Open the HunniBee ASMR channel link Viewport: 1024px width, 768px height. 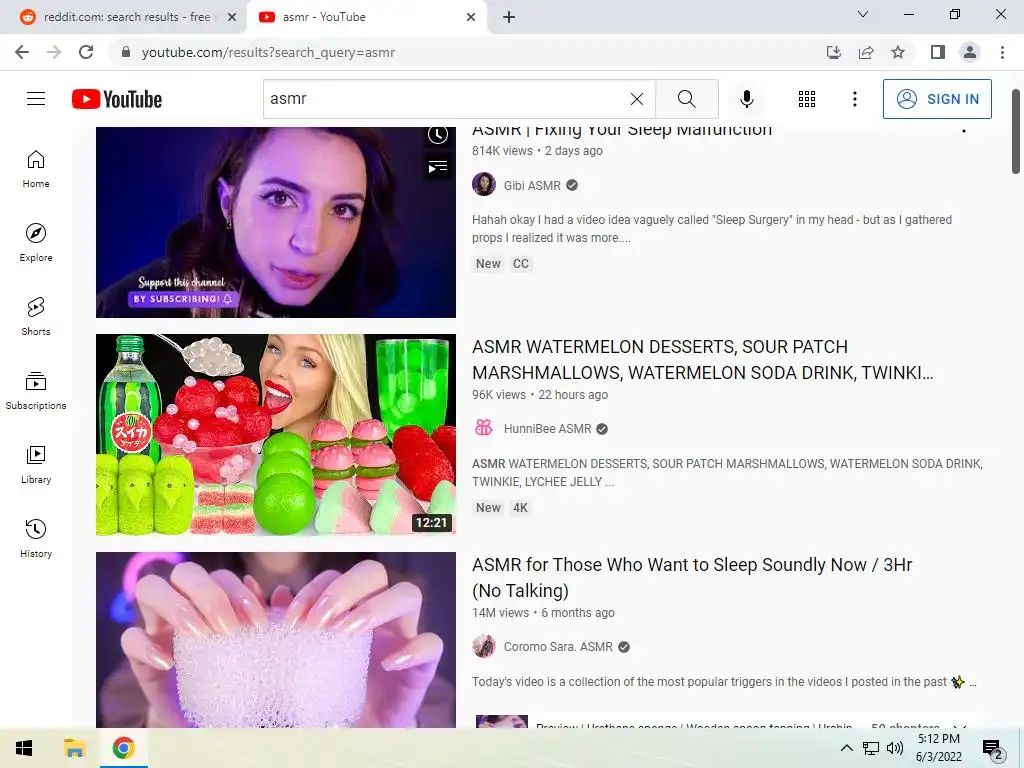tap(547, 429)
